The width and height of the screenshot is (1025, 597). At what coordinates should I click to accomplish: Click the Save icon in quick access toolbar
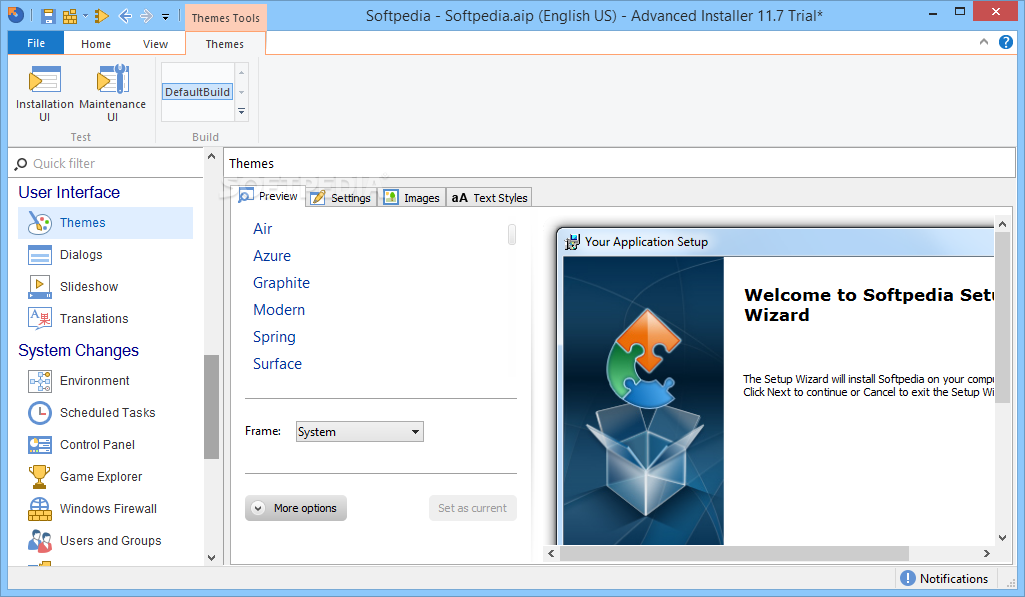click(48, 16)
